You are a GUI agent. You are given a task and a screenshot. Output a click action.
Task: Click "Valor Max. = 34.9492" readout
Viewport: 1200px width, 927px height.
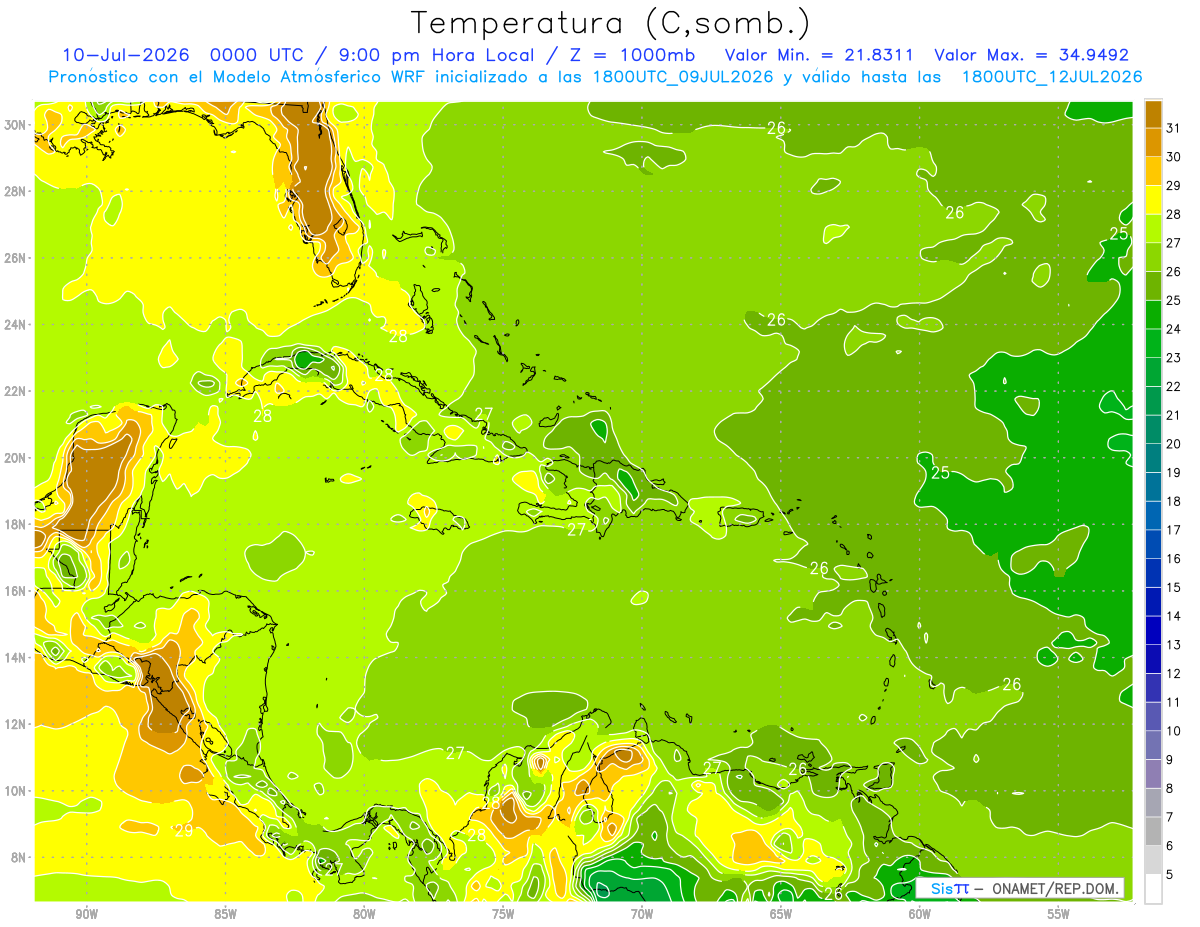pyautogui.click(x=1032, y=55)
